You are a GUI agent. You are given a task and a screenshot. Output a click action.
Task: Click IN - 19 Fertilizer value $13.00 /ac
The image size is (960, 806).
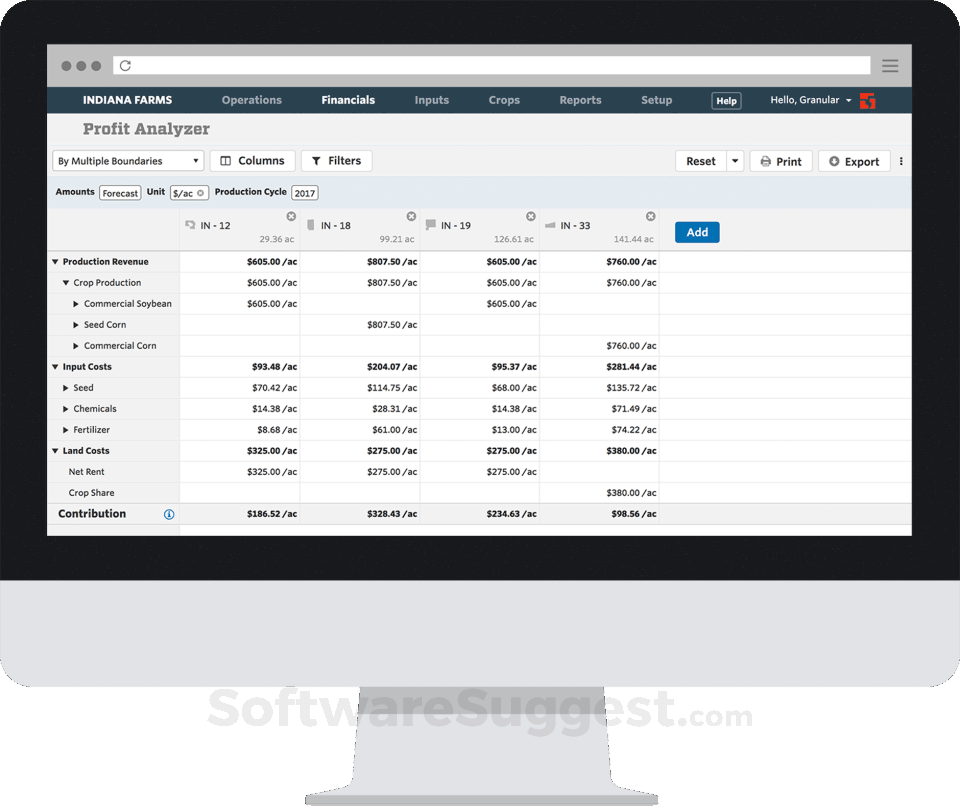click(x=514, y=430)
